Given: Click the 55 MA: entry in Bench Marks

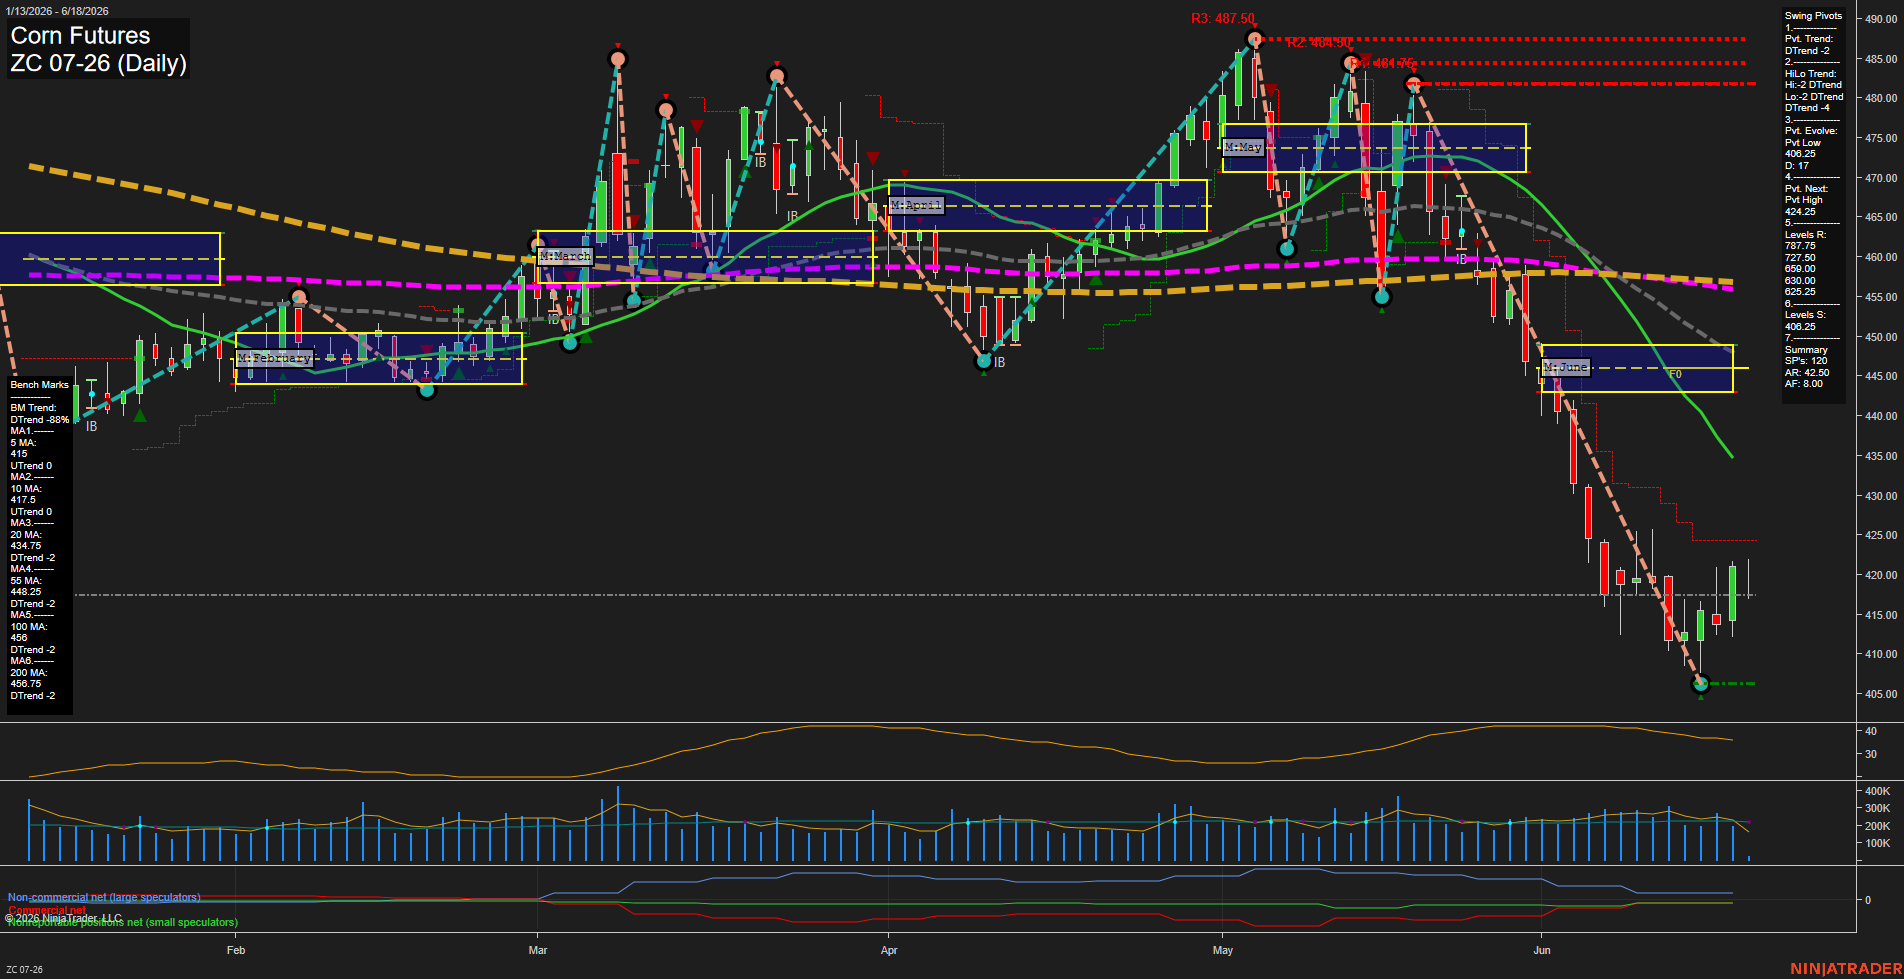Looking at the screenshot, I should pyautogui.click(x=26, y=581).
